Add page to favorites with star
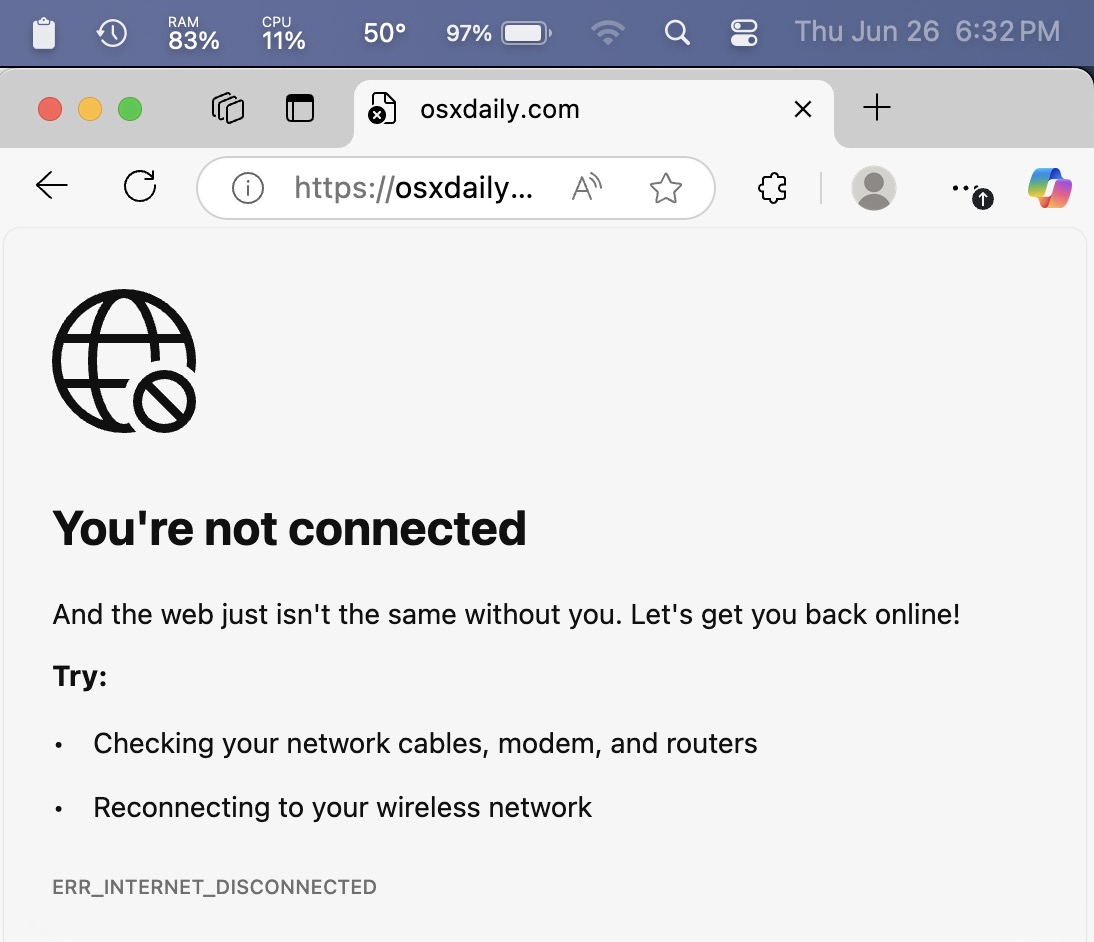This screenshot has height=942, width=1094. pyautogui.click(x=665, y=188)
